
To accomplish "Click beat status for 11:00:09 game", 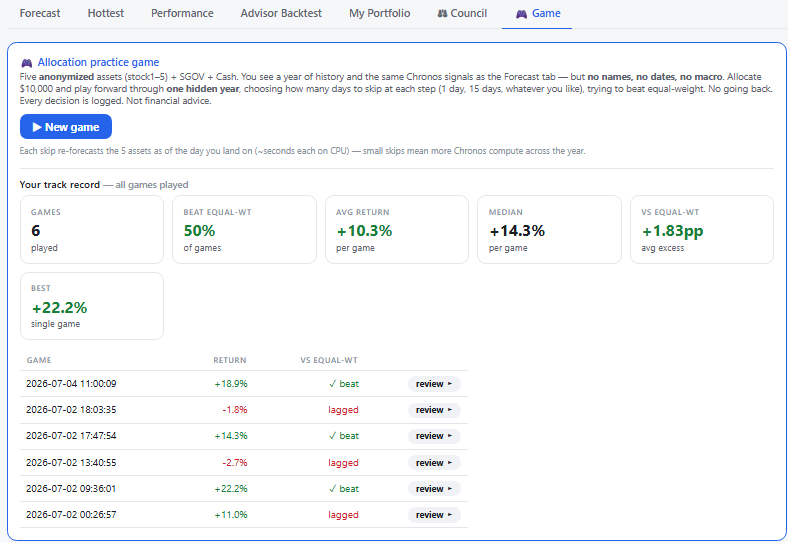I will click(344, 384).
